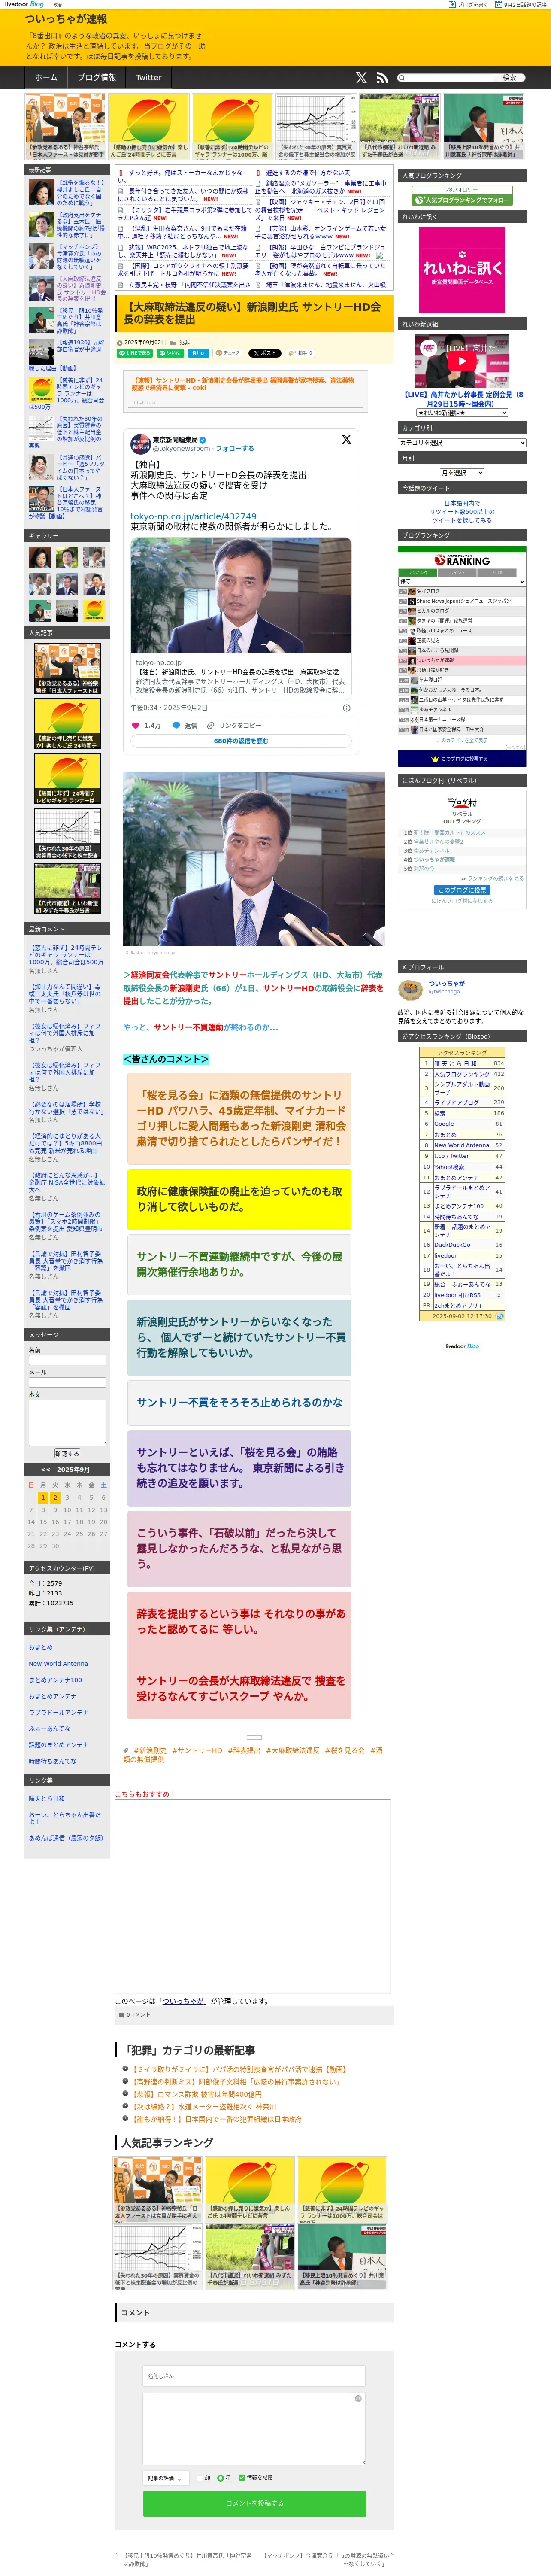Screen dimensions: 551x2576
Task: Click the livedoor Blog logo at top
Action: point(24,4)
